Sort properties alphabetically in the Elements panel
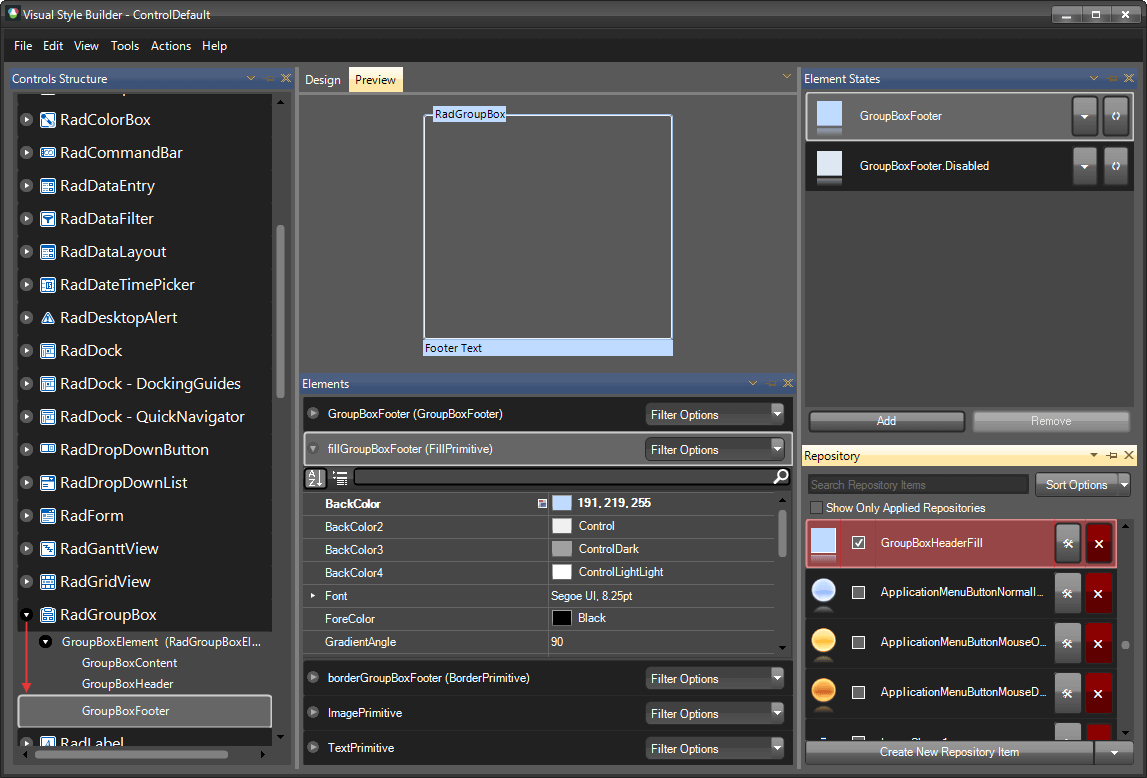 pos(315,476)
